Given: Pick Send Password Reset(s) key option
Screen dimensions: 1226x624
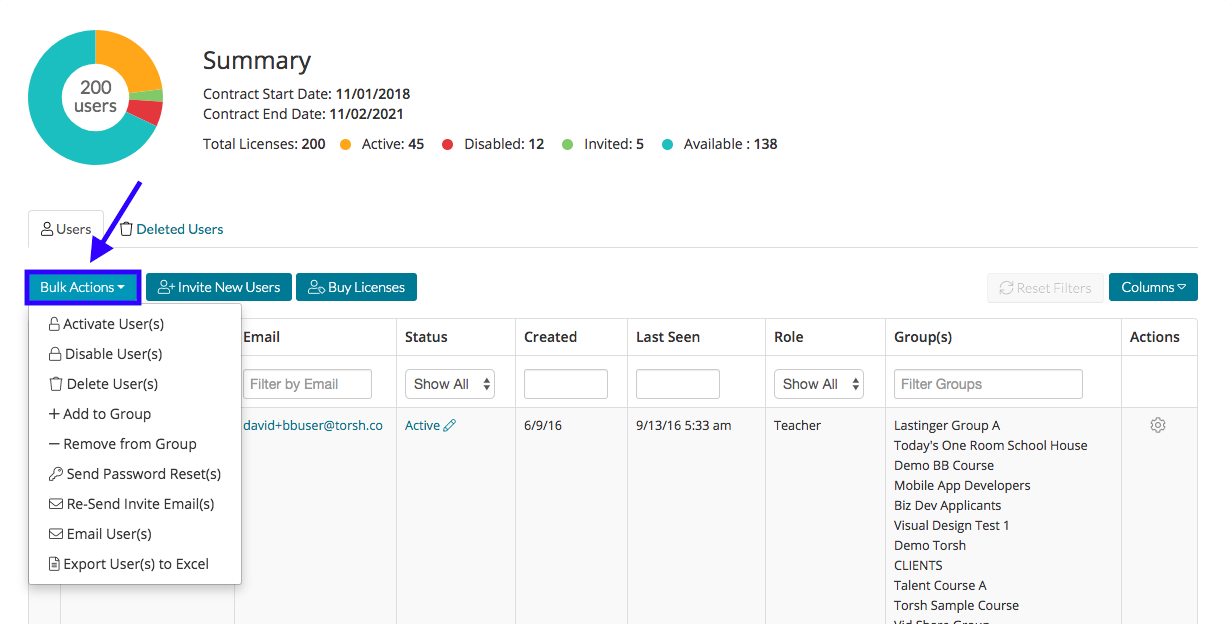Looking at the screenshot, I should point(135,474).
